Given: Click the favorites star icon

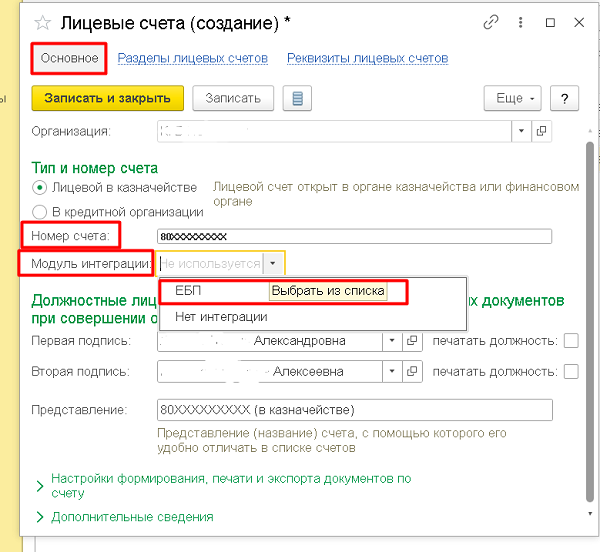Looking at the screenshot, I should [44, 22].
